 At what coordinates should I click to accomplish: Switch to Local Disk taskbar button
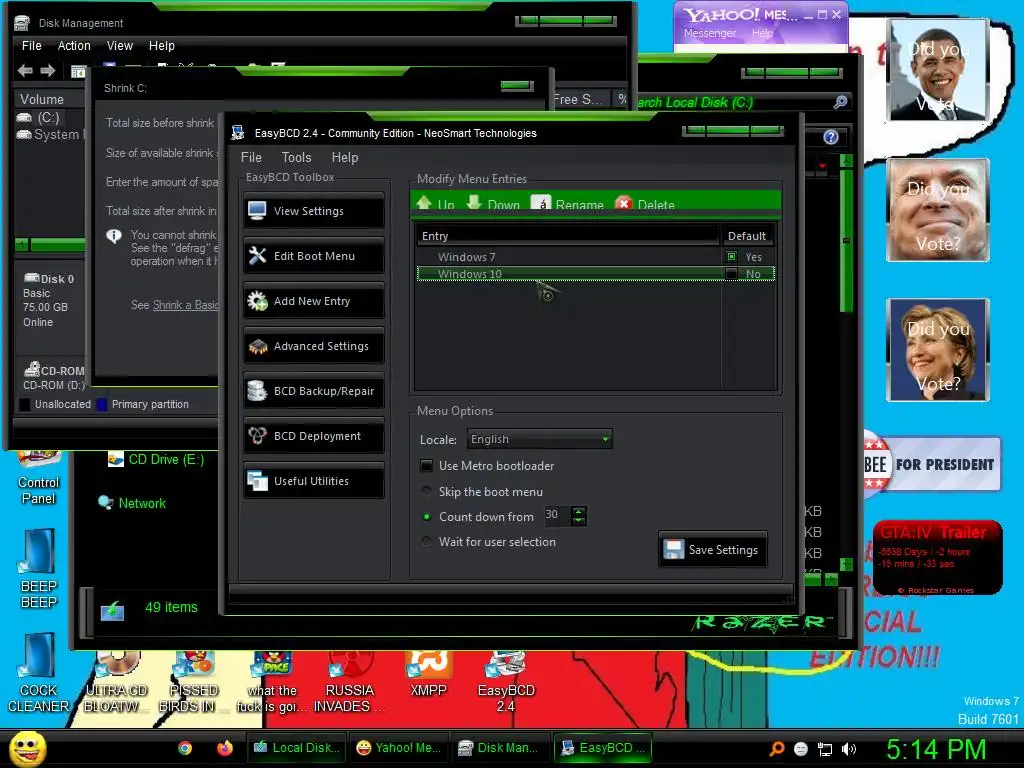[x=297, y=748]
